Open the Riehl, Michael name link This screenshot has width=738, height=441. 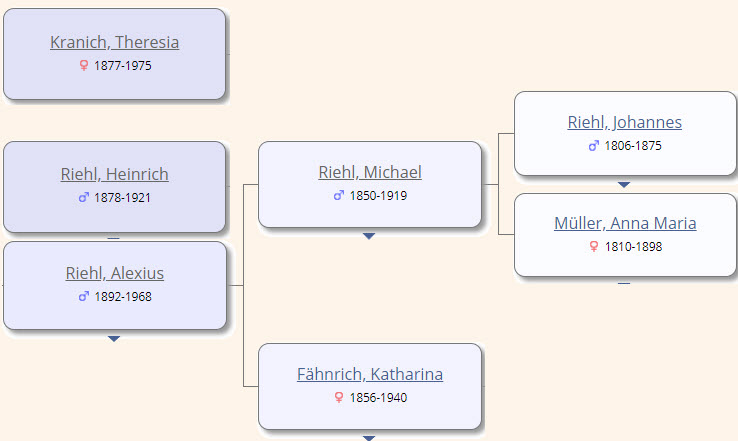pos(370,172)
